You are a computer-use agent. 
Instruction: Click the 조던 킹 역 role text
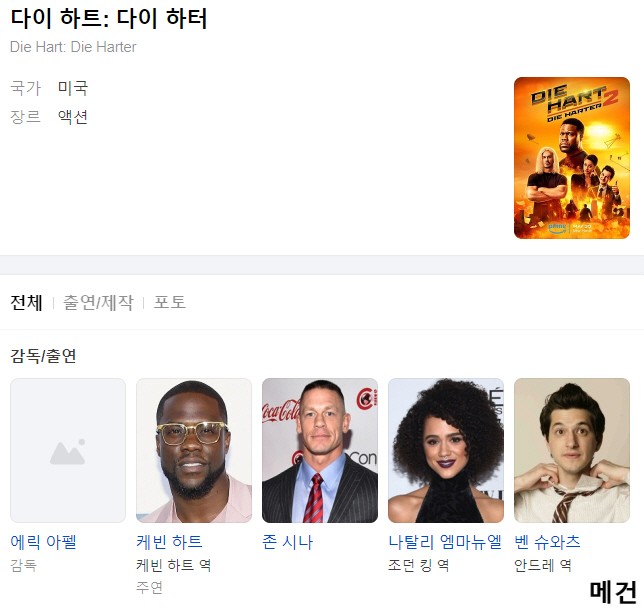(419, 565)
